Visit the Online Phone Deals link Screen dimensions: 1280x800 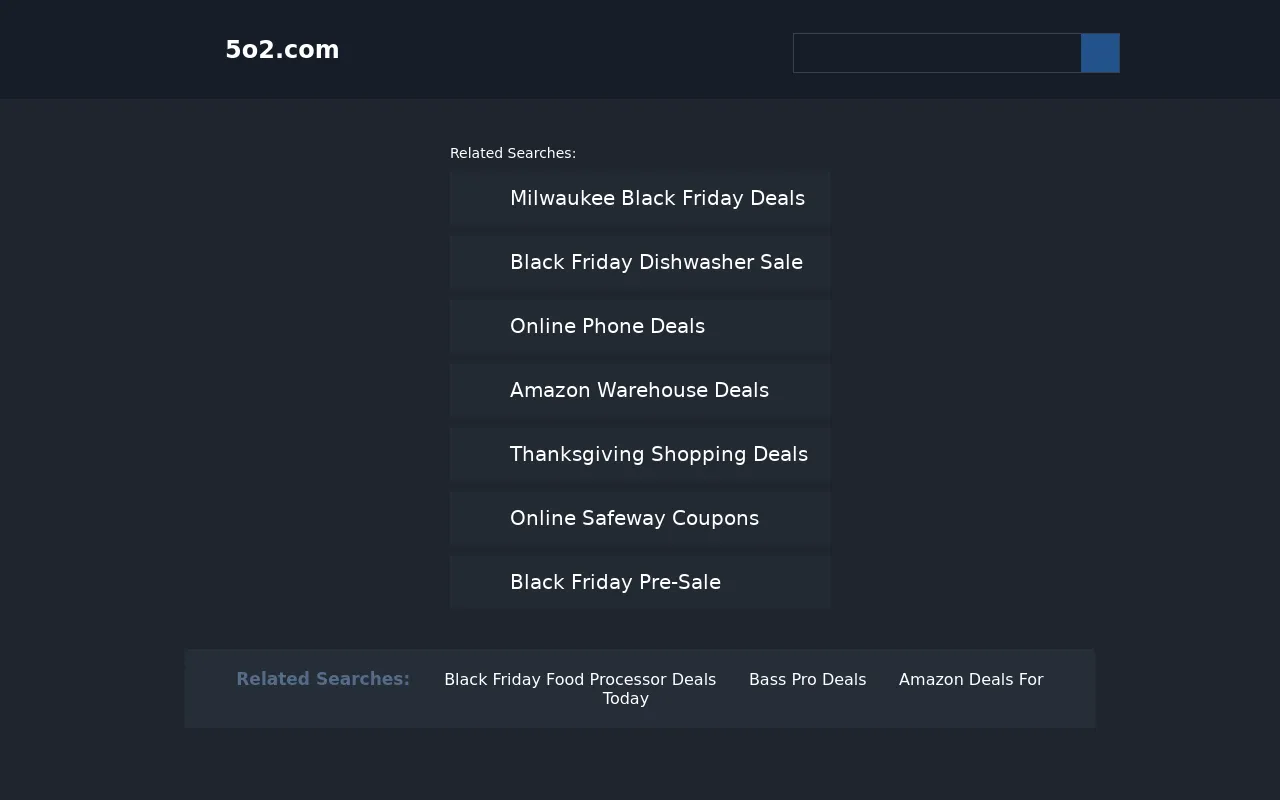point(640,326)
